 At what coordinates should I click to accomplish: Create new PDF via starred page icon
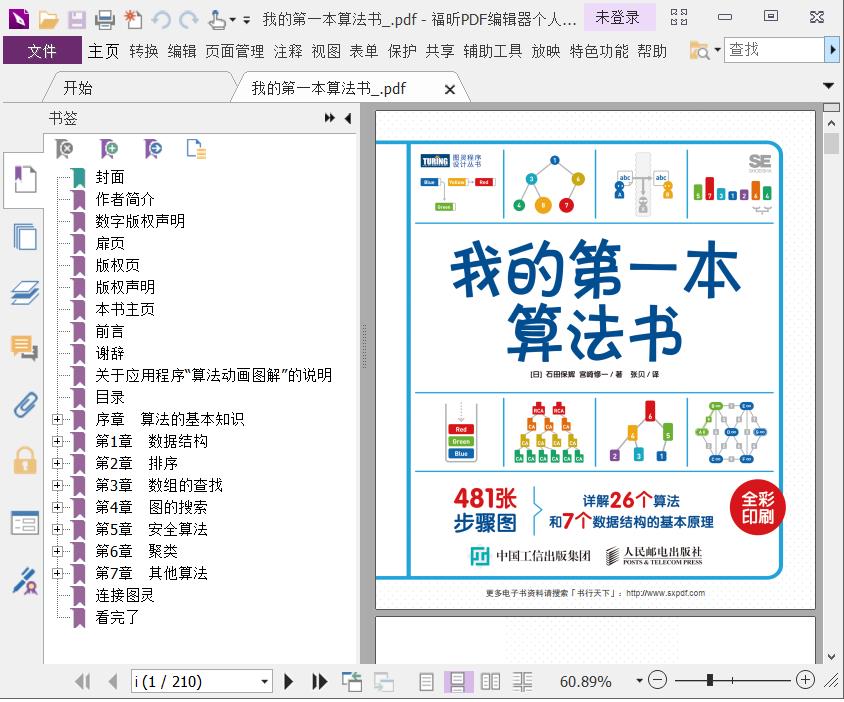[133, 20]
